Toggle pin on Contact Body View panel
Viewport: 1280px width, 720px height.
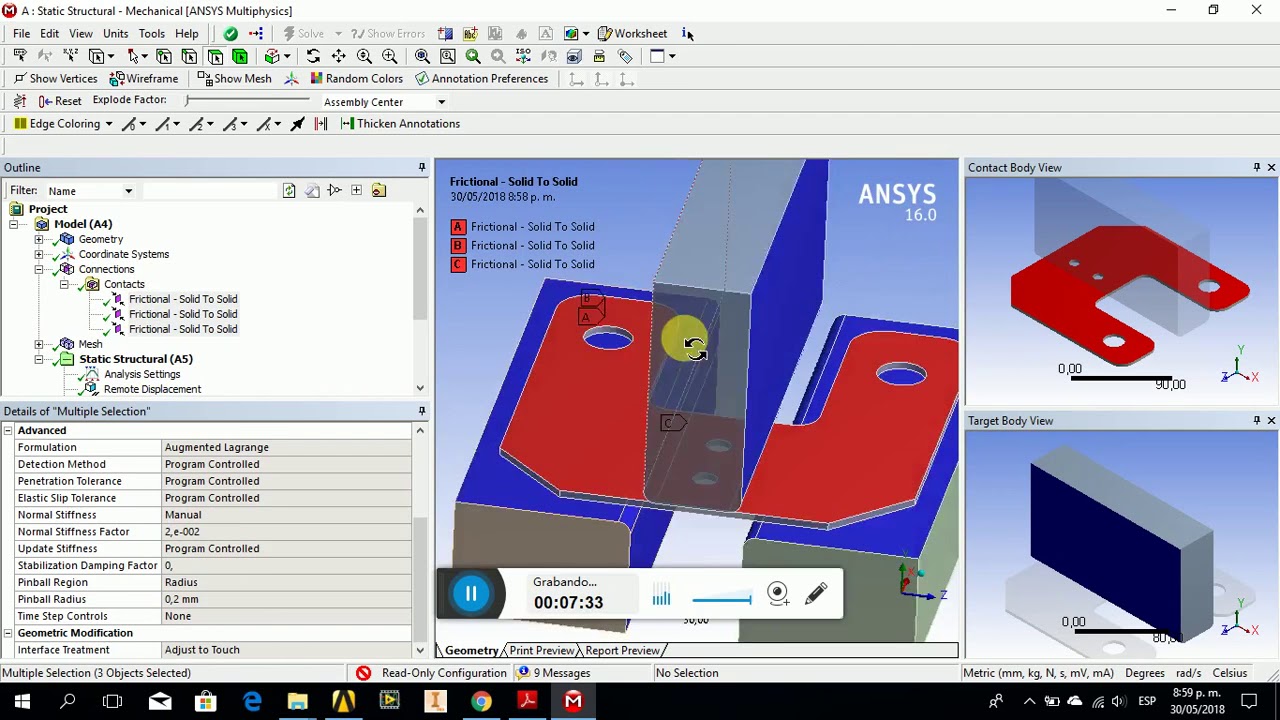pyautogui.click(x=1257, y=167)
